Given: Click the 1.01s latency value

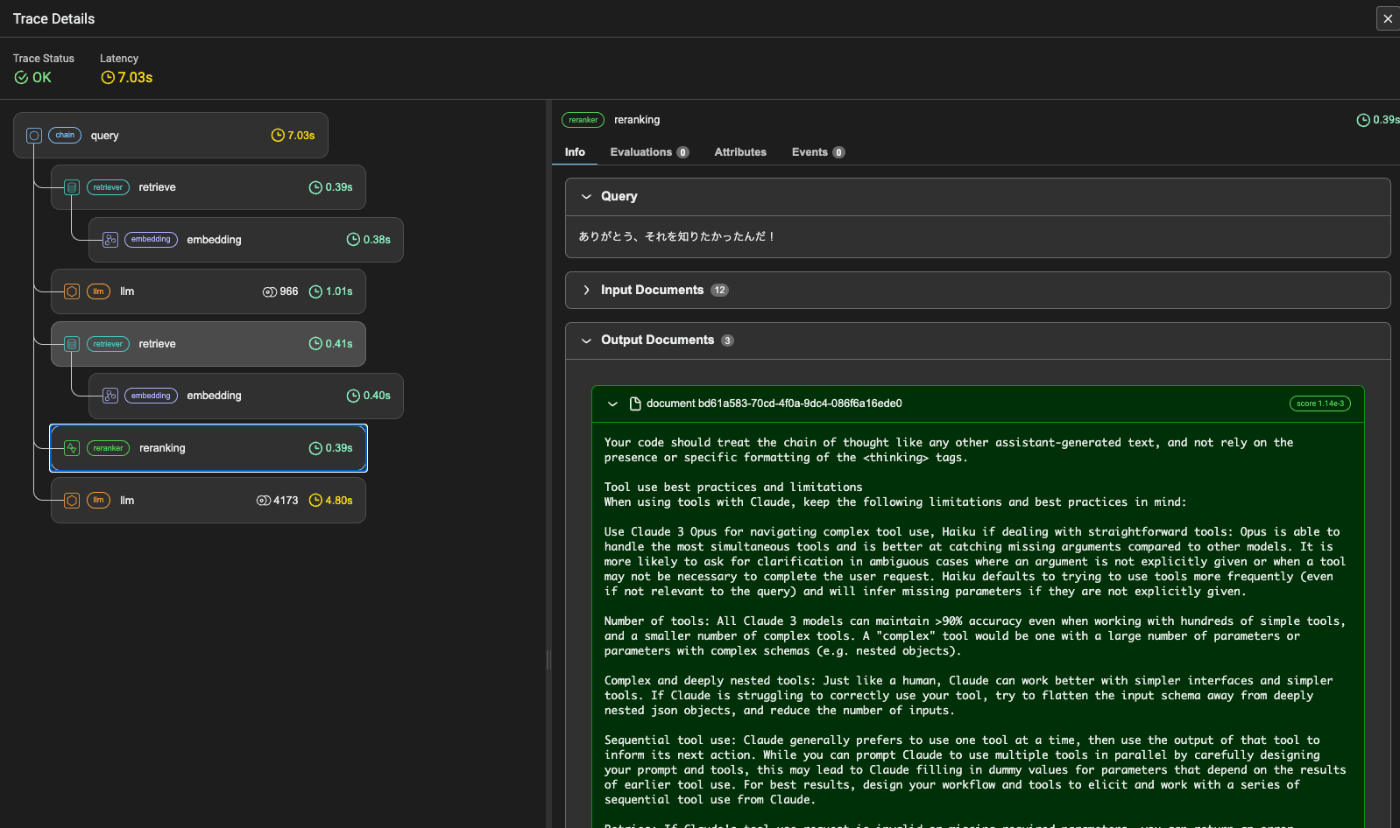Looking at the screenshot, I should 339,292.
